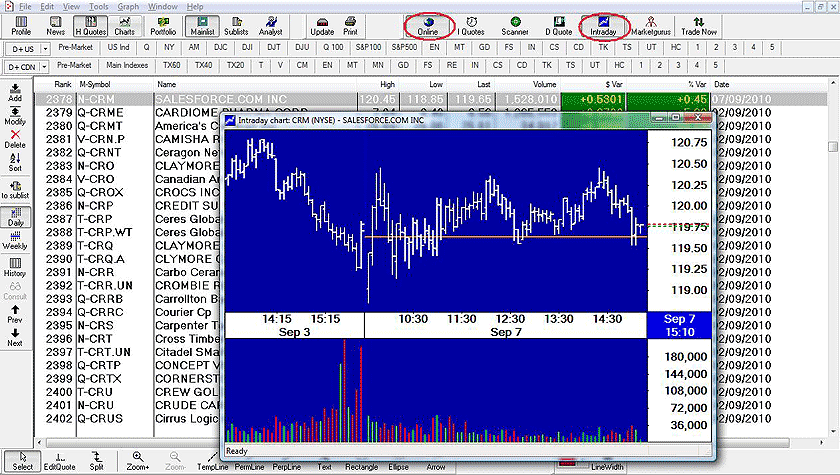
Task: Click the Zoom+ tool
Action: [138, 461]
